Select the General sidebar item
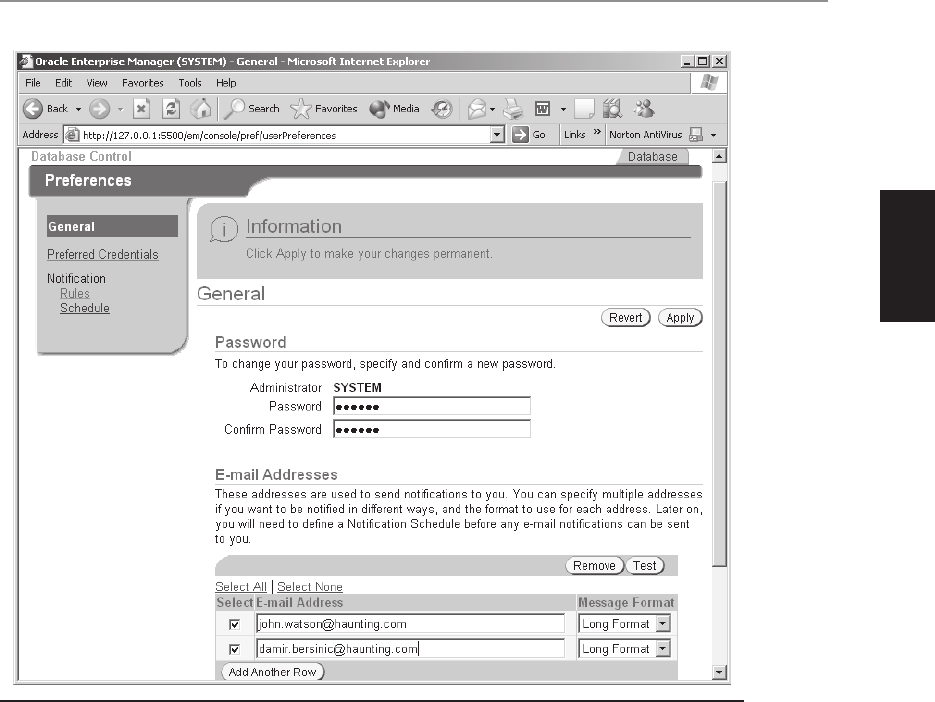This screenshot has width=935, height=702. [x=112, y=227]
